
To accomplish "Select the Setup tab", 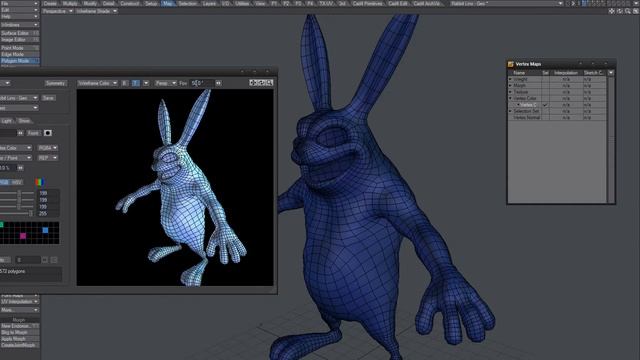I will pos(151,3).
